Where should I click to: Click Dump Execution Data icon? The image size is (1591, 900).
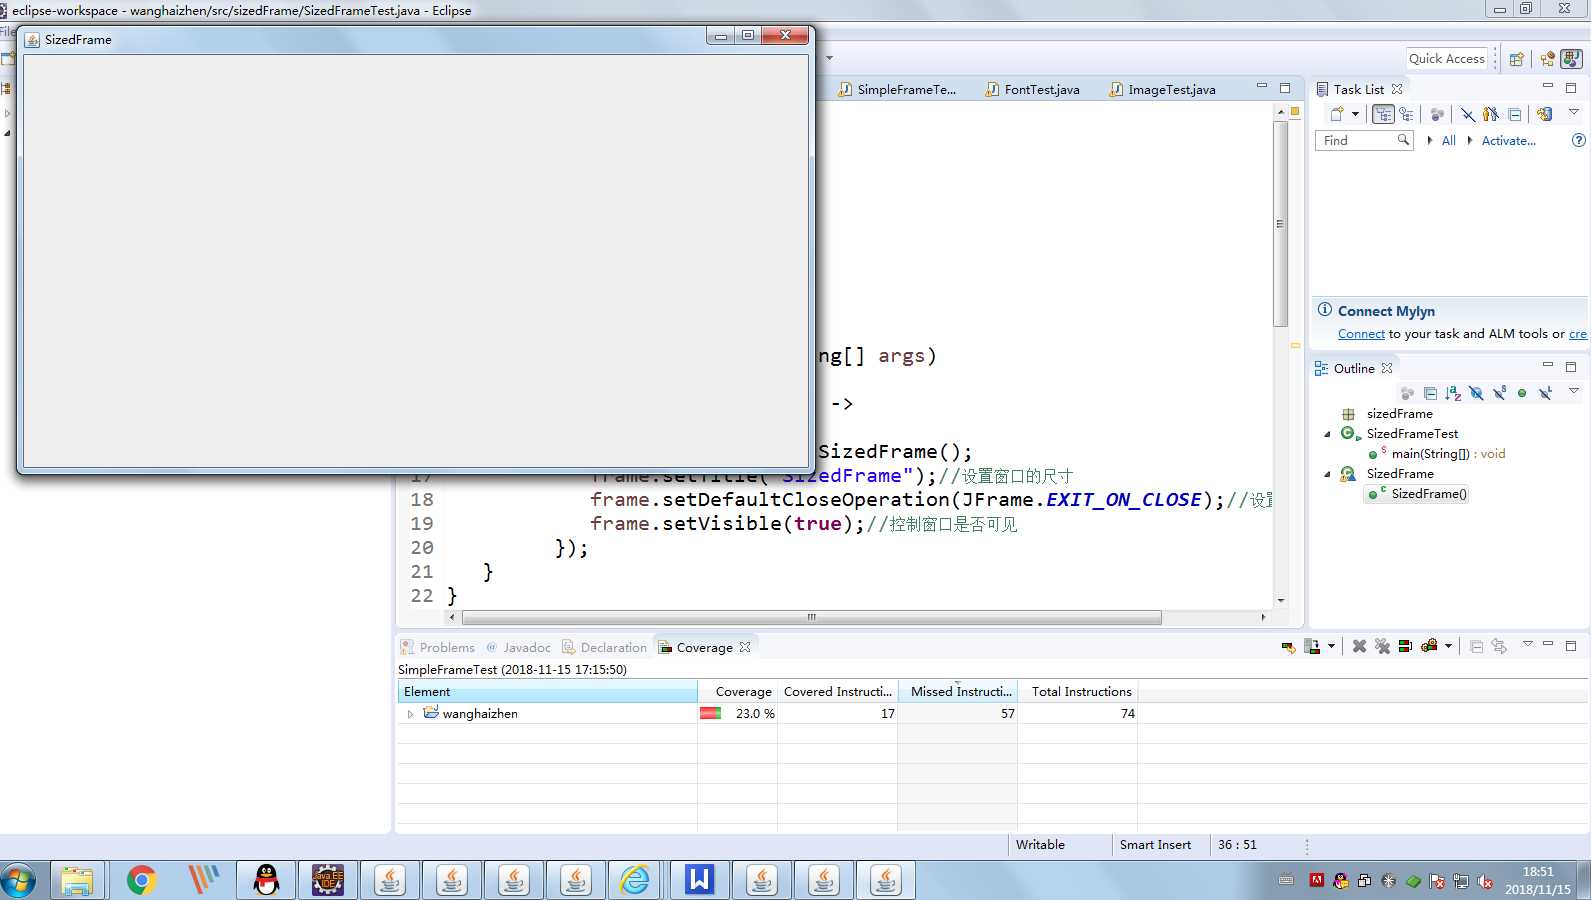click(1312, 647)
